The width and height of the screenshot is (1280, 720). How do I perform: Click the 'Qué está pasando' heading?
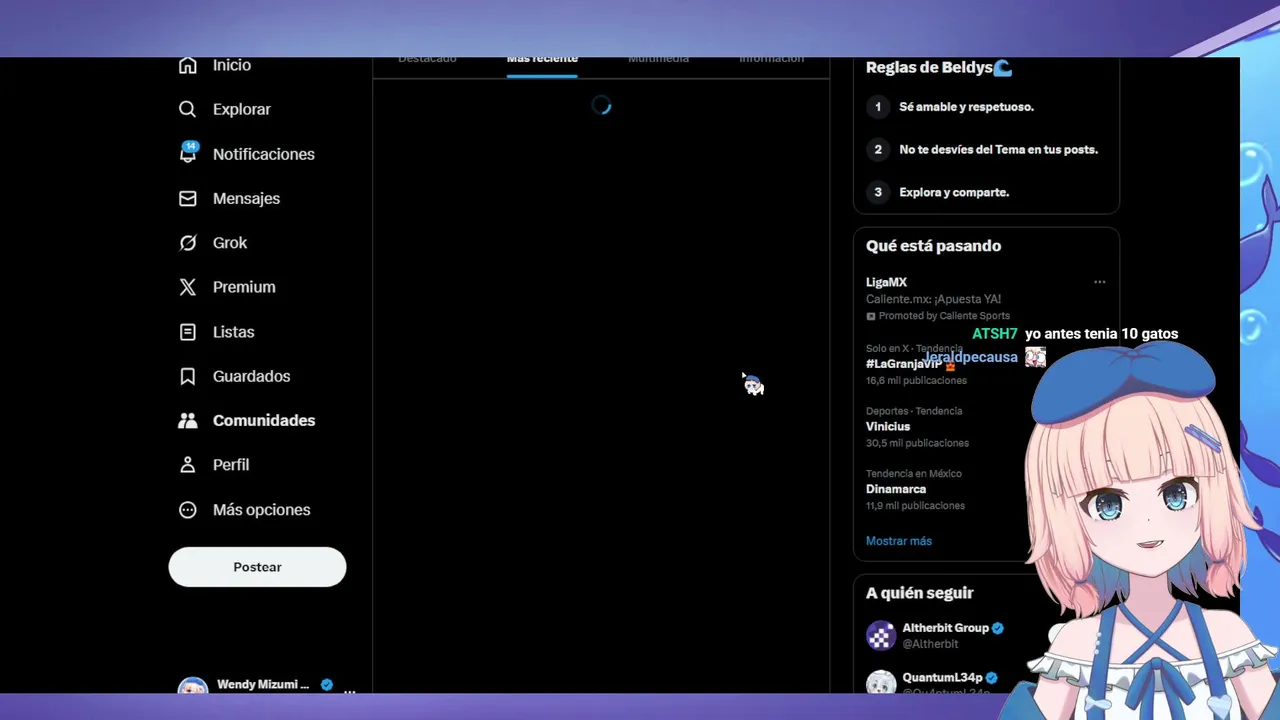[x=933, y=246]
